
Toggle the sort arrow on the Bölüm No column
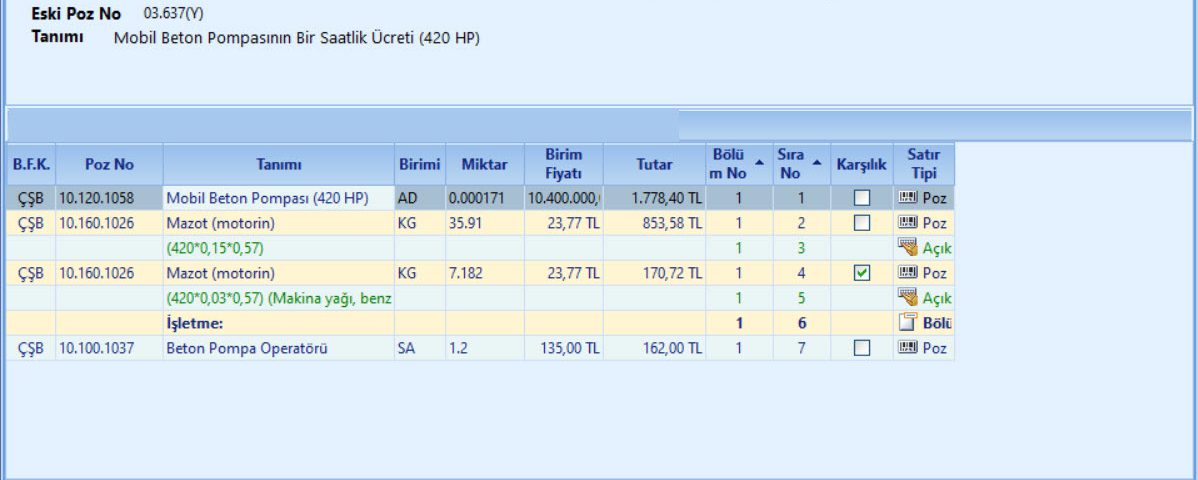[x=758, y=160]
